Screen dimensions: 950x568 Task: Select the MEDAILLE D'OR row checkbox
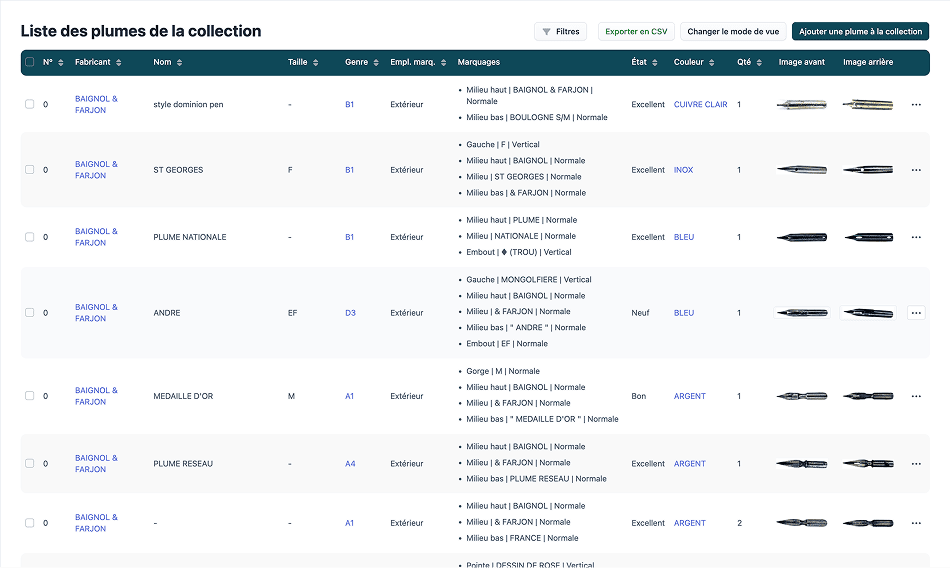[29, 396]
